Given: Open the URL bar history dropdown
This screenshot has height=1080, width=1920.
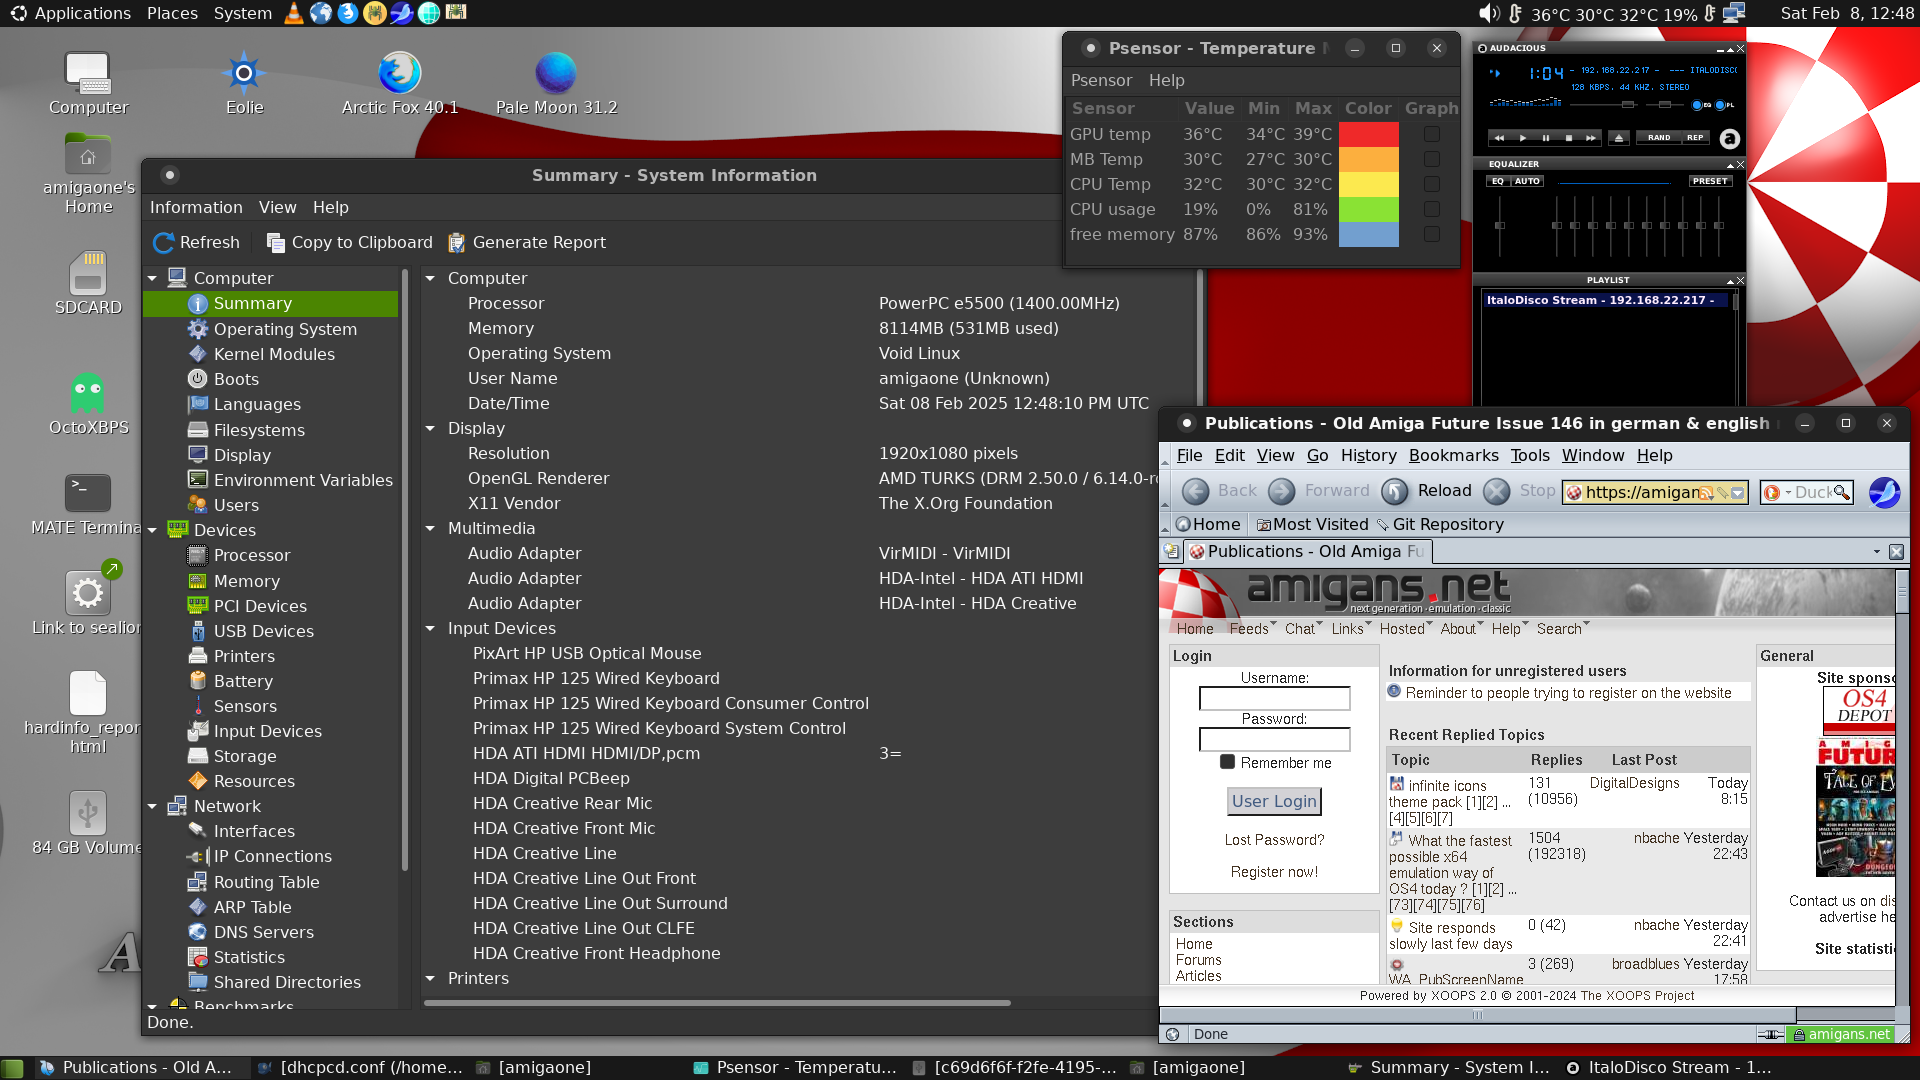Looking at the screenshot, I should 1738,493.
